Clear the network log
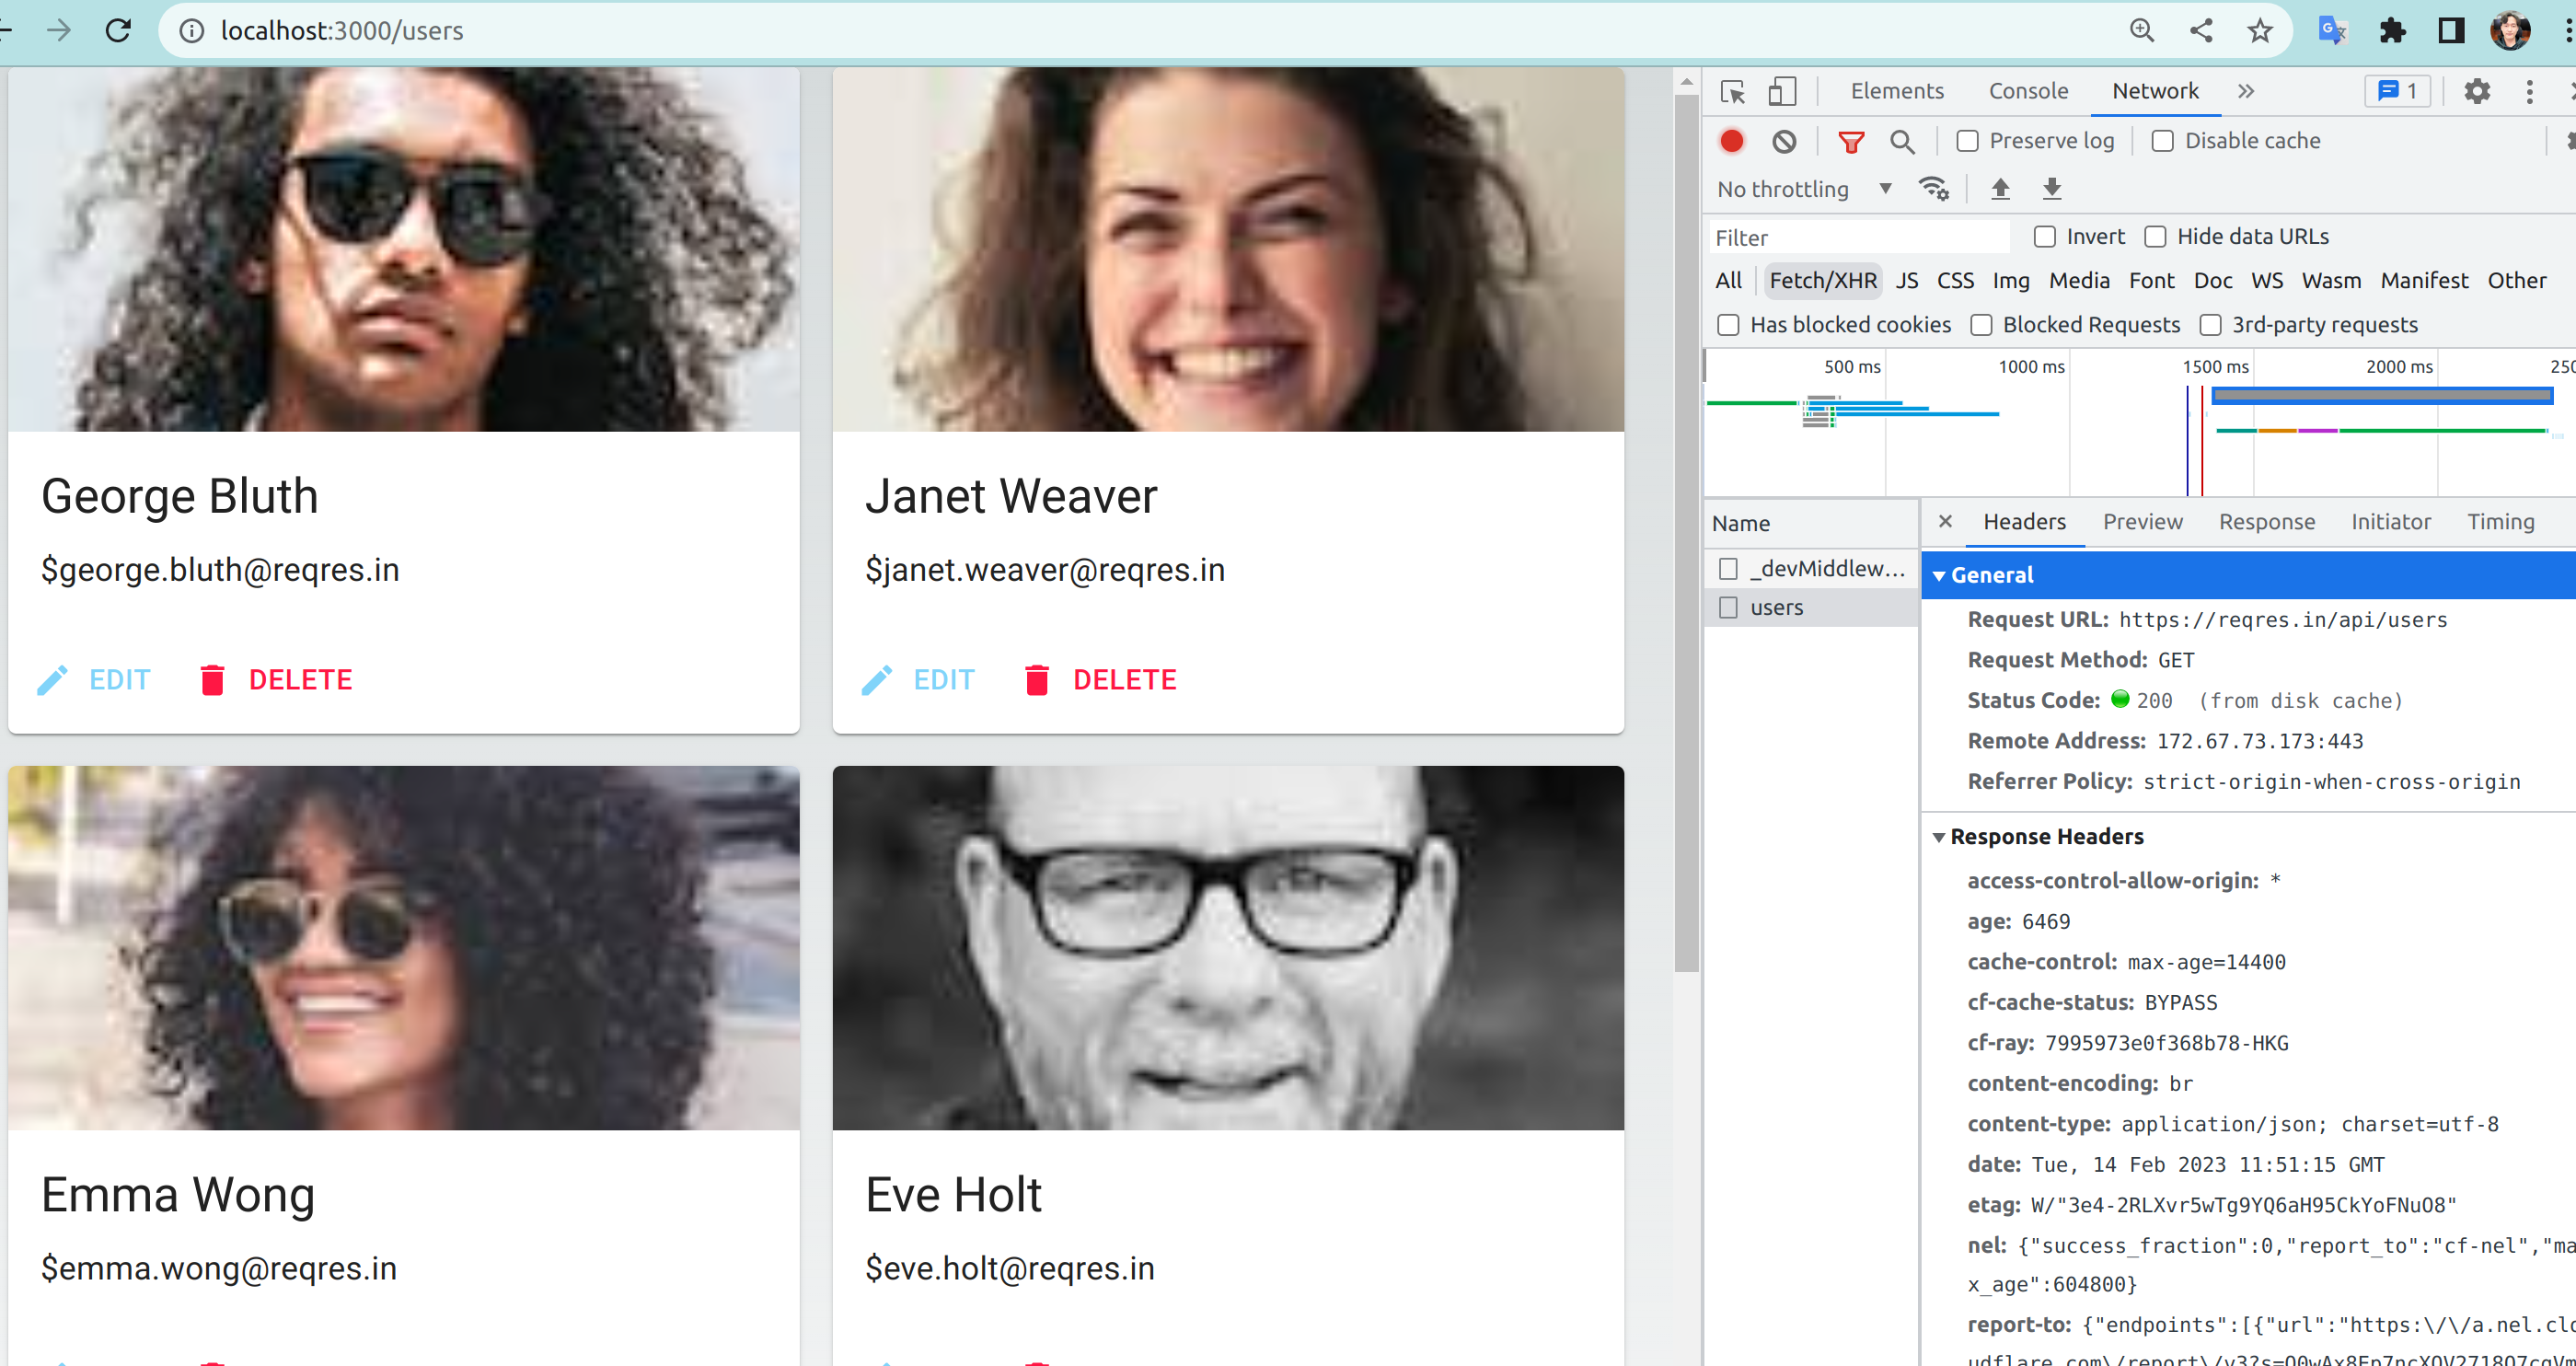The height and width of the screenshot is (1366, 2576). click(x=1784, y=141)
